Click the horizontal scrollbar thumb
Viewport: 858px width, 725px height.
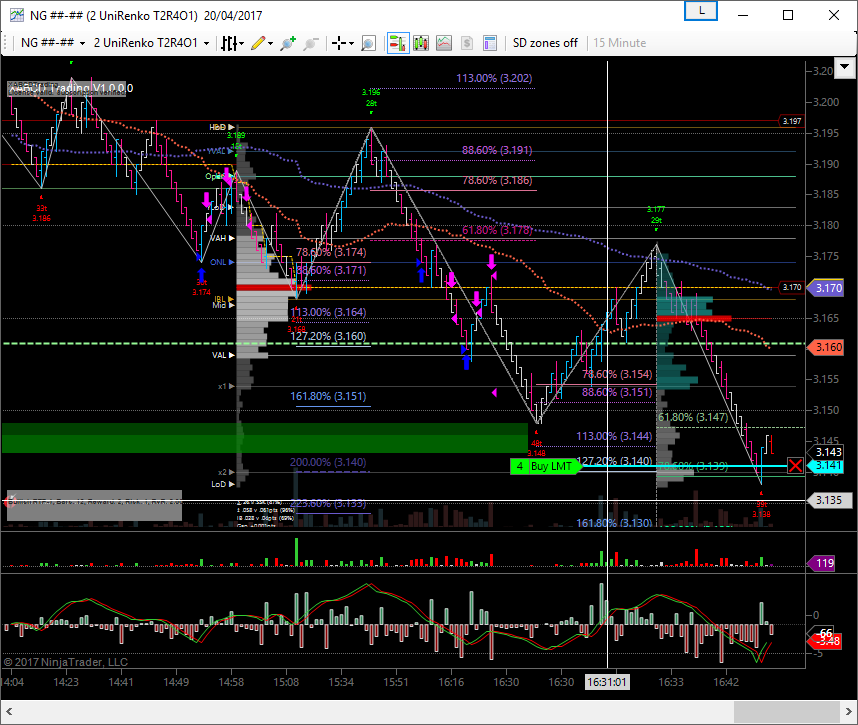click(x=786, y=712)
